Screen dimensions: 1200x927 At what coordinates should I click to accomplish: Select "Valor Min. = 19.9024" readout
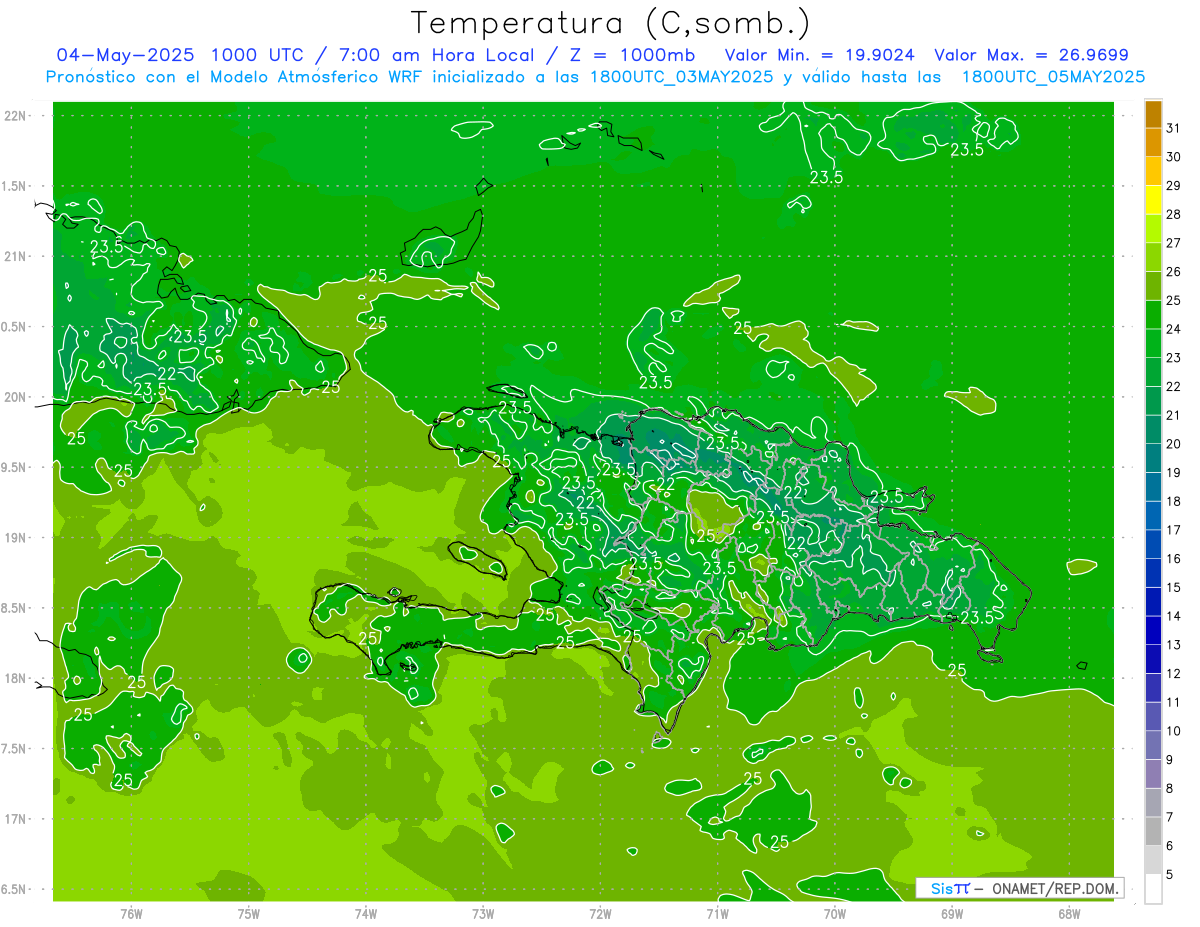819,55
